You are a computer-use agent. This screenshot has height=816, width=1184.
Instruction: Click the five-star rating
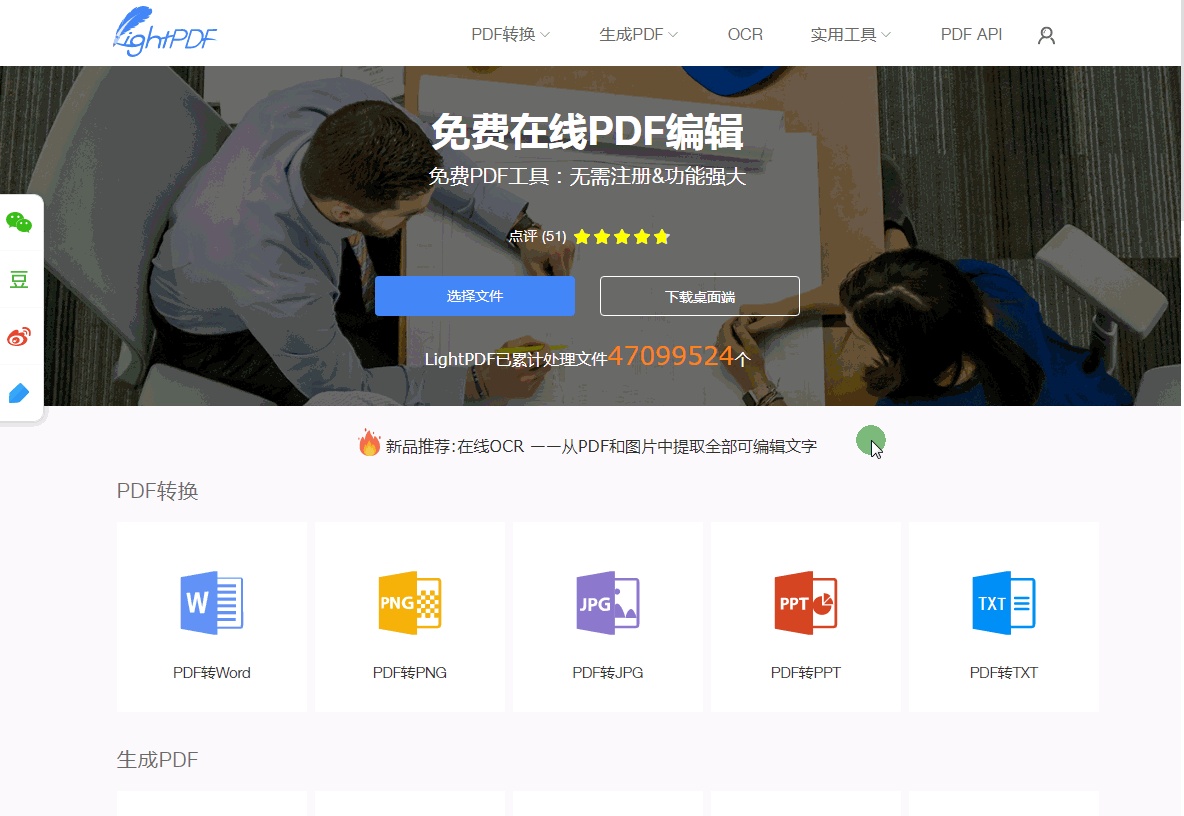click(x=621, y=237)
